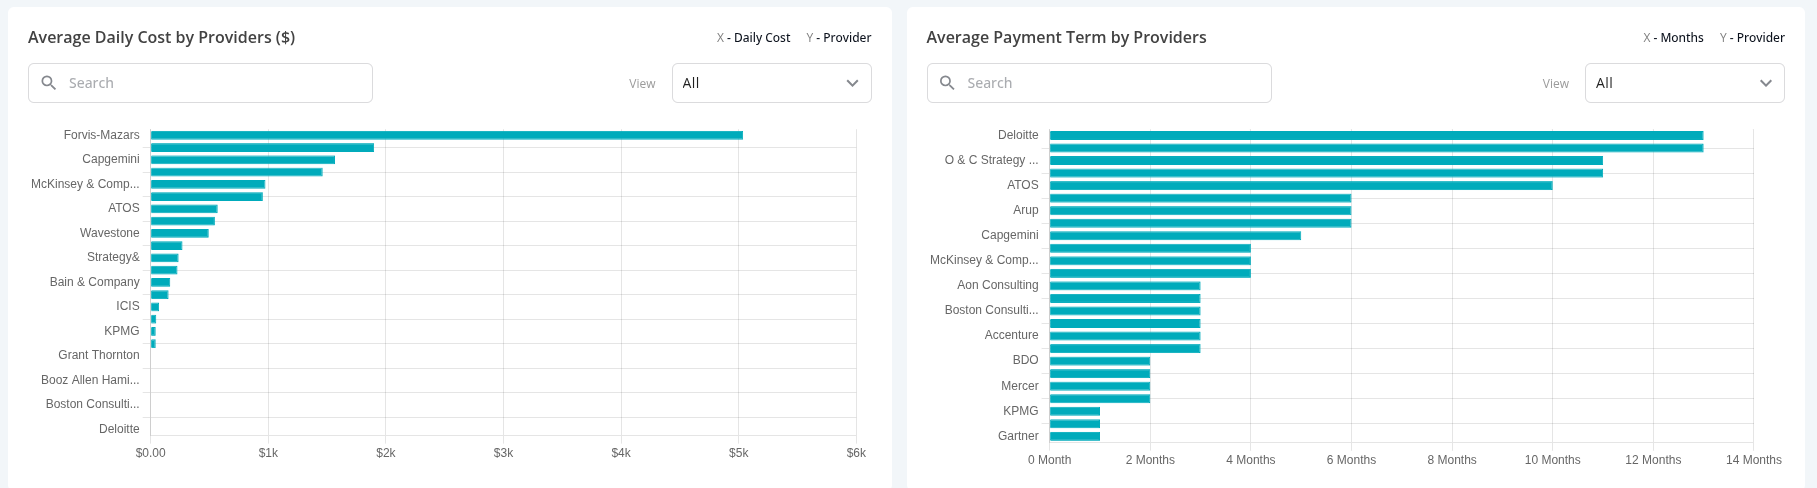Select the Forvis-Mazars bar in Daily Cost chart
1817x488 pixels.
click(446, 135)
